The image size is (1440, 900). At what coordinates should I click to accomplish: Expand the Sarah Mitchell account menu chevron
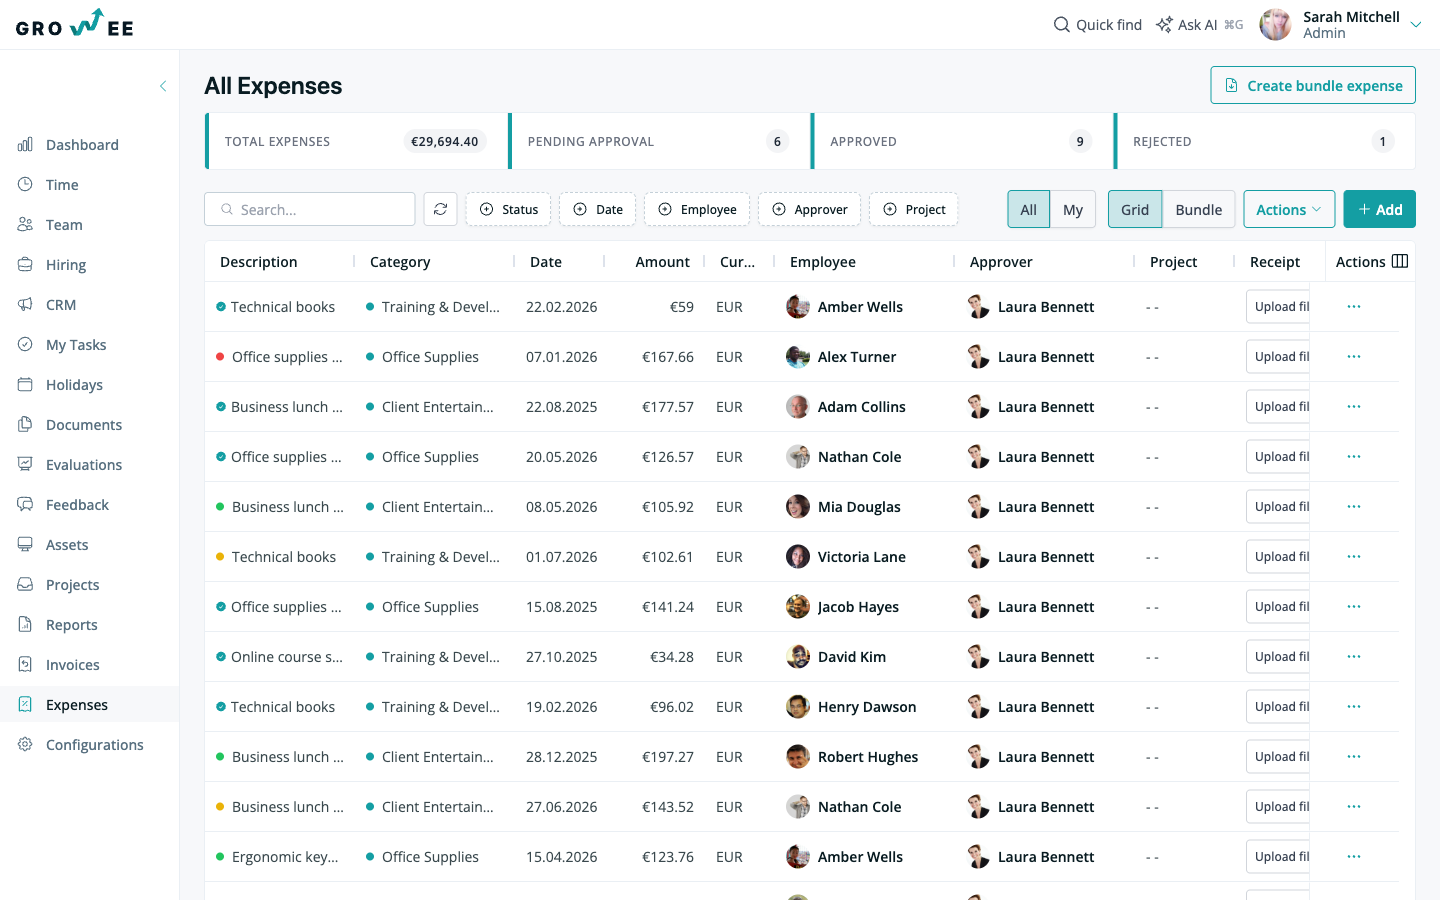(x=1416, y=25)
